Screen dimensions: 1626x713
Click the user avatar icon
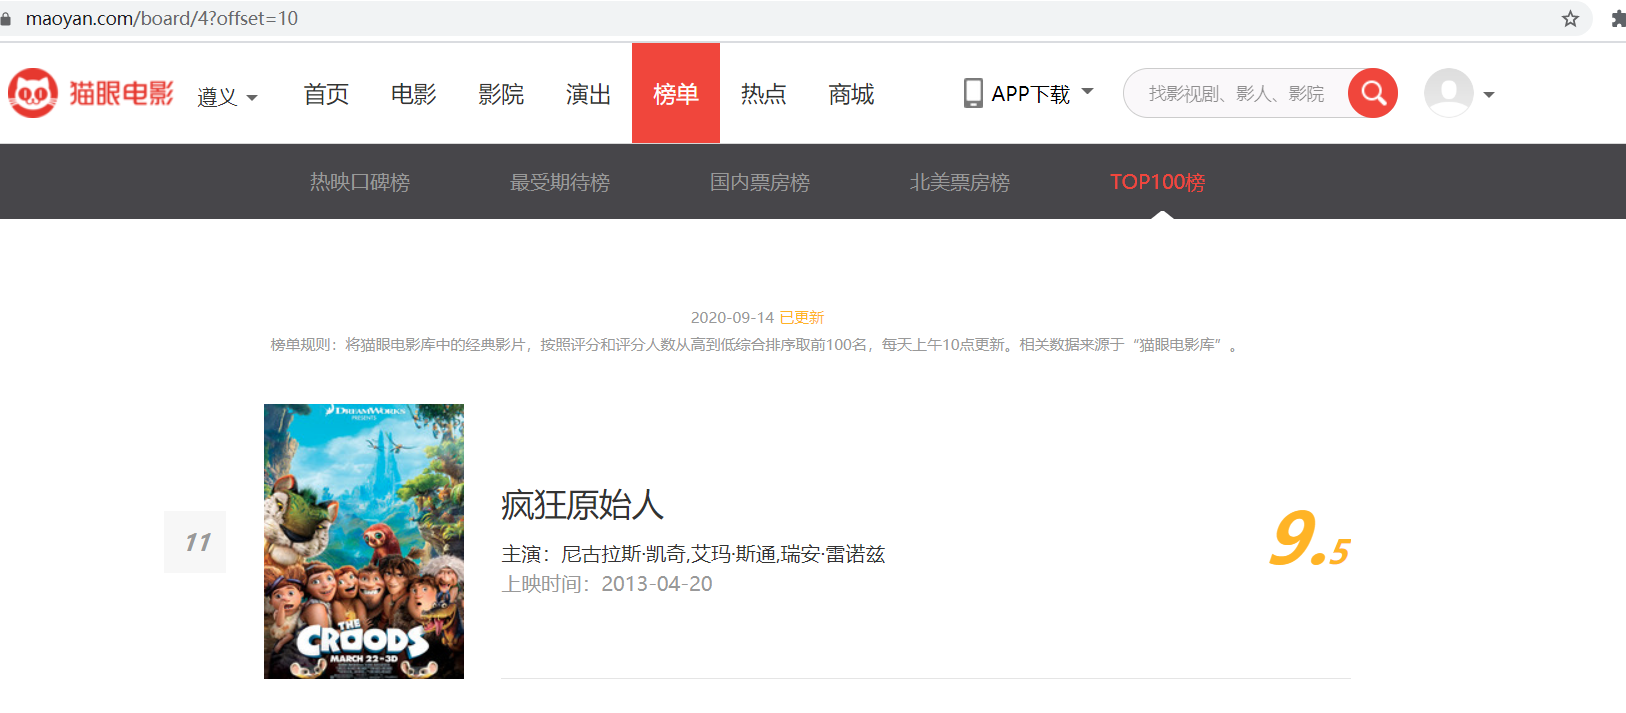(x=1448, y=93)
